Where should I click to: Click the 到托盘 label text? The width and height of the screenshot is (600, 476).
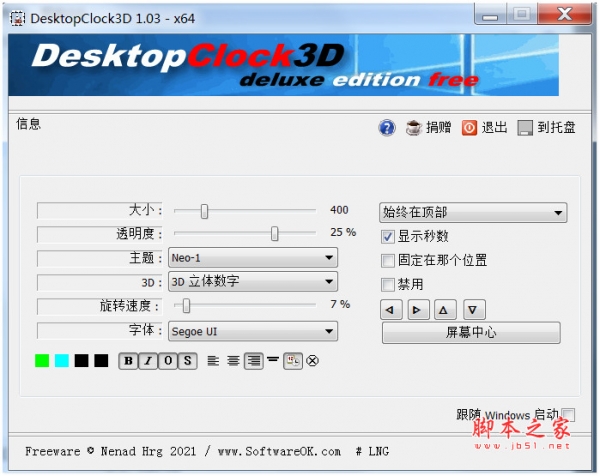(556, 127)
